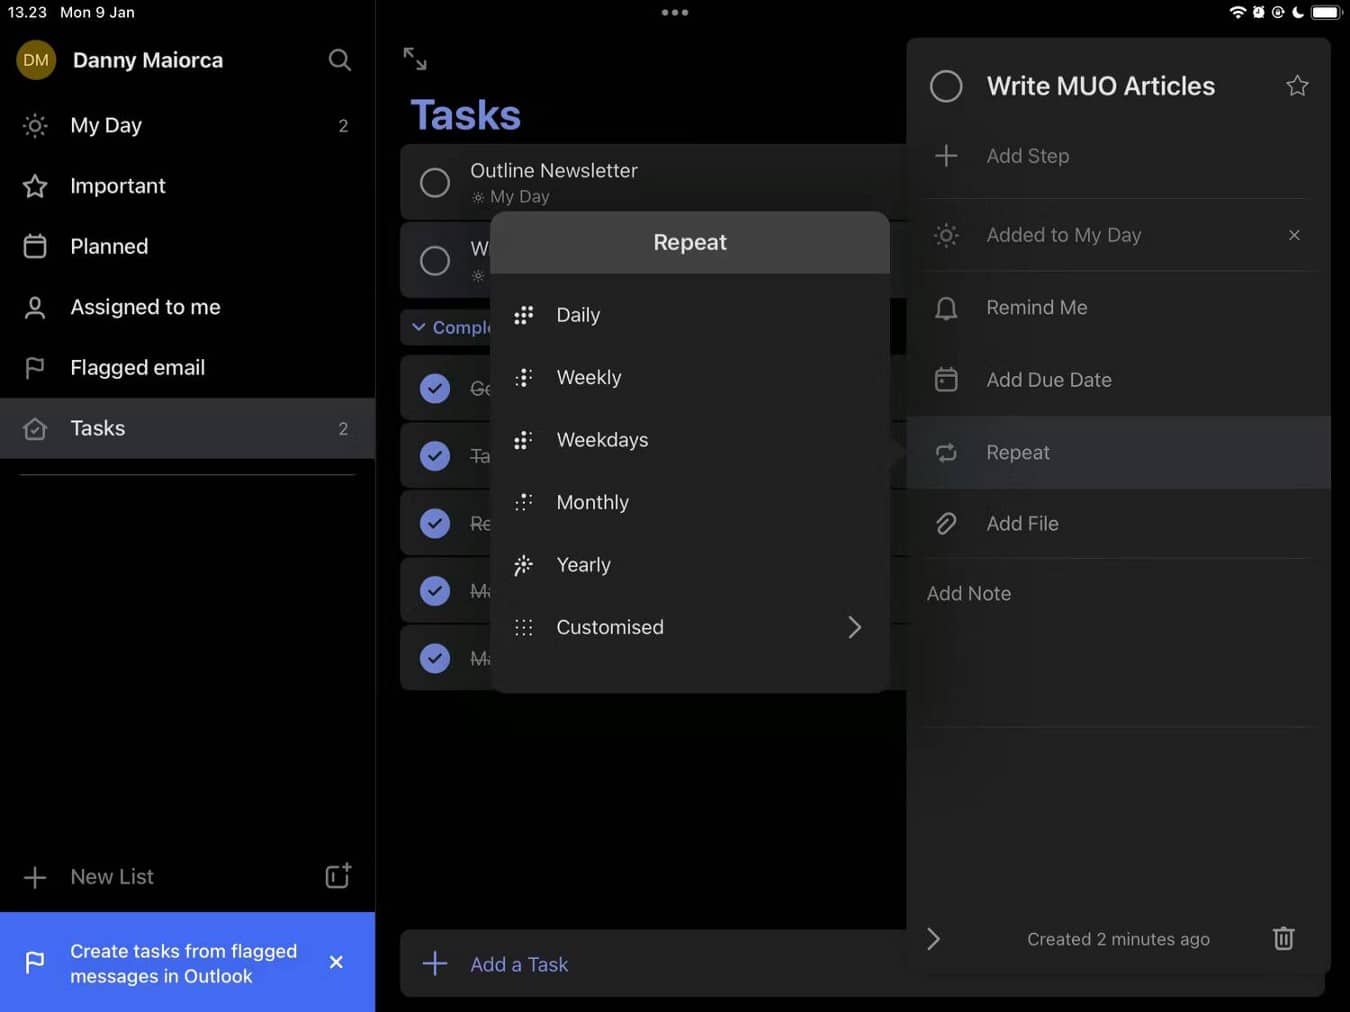
Task: Mark the Outline Newsletter task complete
Action: (435, 182)
